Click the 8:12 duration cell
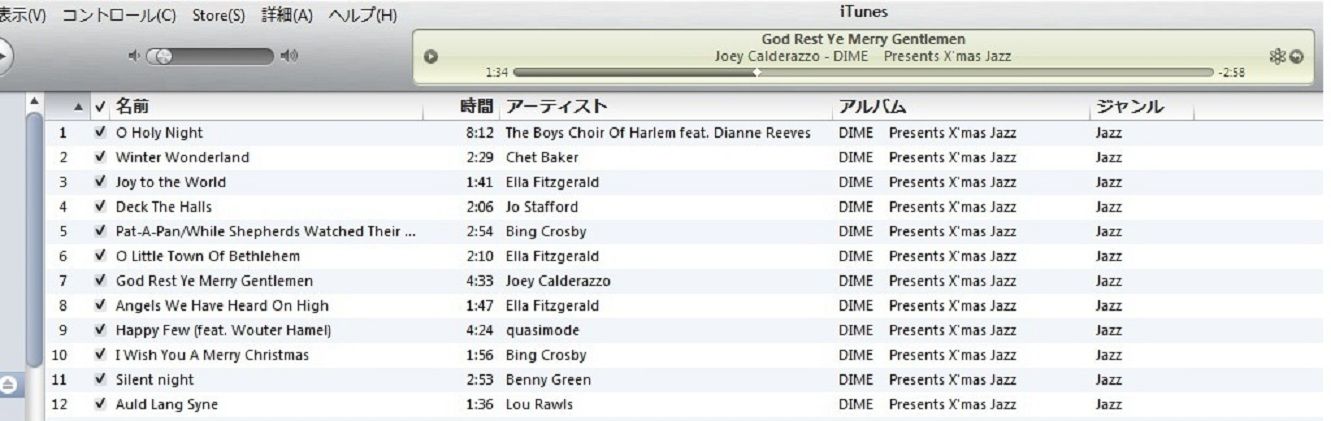Image resolution: width=1331 pixels, height=421 pixels. (x=480, y=132)
